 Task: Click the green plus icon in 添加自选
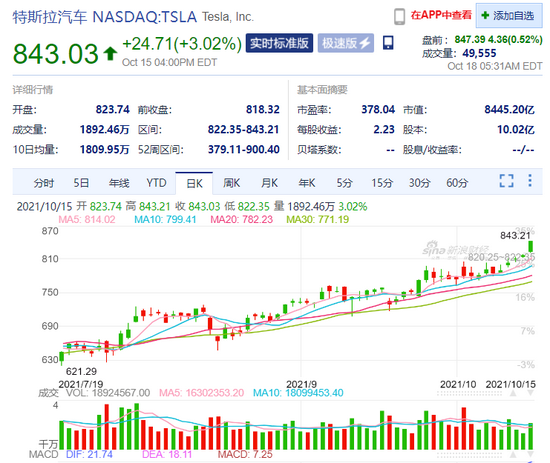(485, 15)
